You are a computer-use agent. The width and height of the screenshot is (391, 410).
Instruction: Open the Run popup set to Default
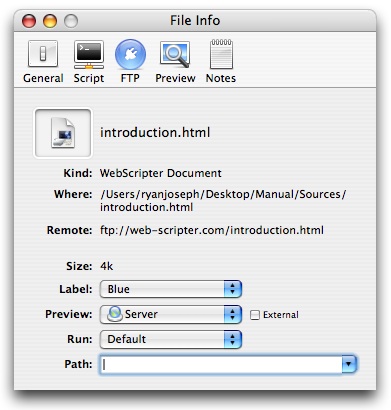(171, 339)
